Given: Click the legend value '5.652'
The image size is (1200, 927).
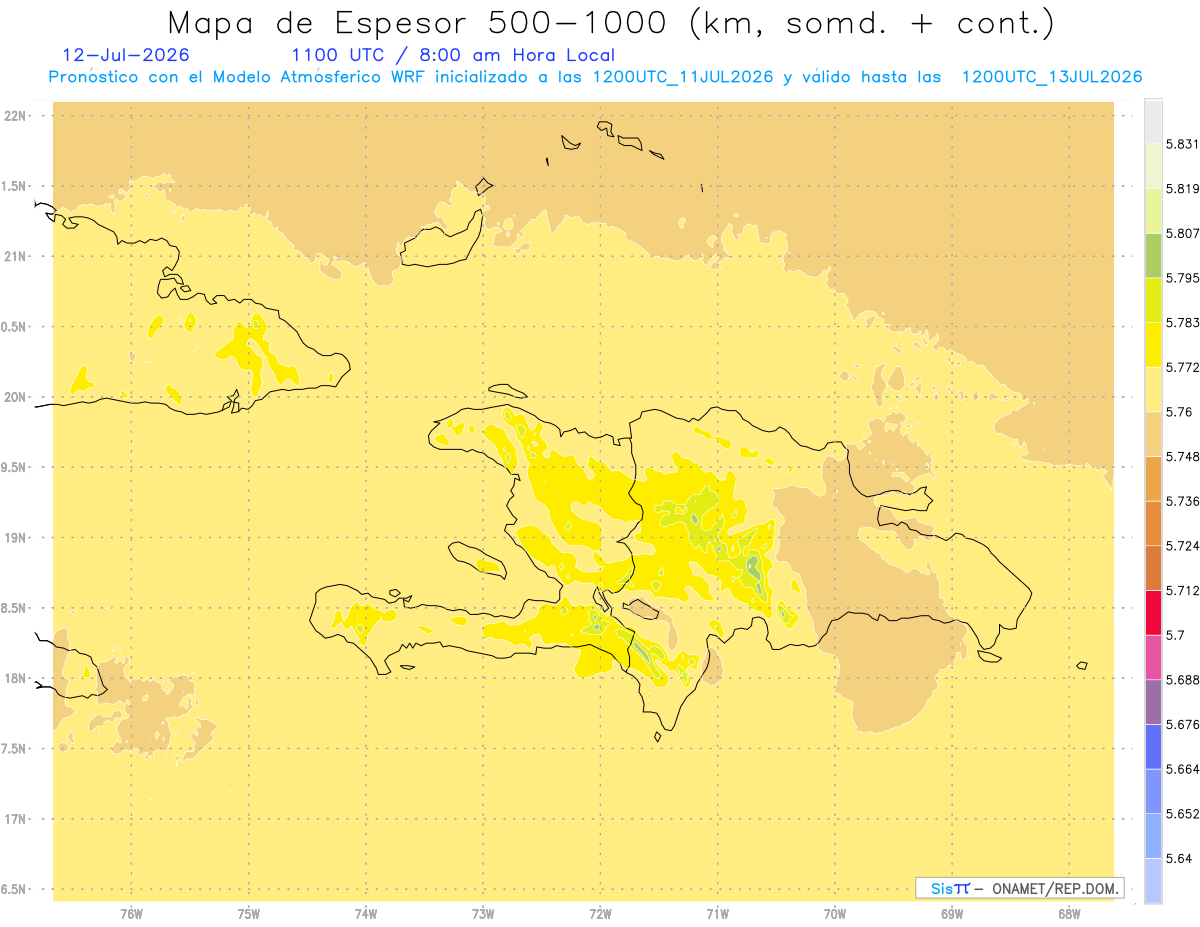Looking at the screenshot, I should [x=1183, y=814].
